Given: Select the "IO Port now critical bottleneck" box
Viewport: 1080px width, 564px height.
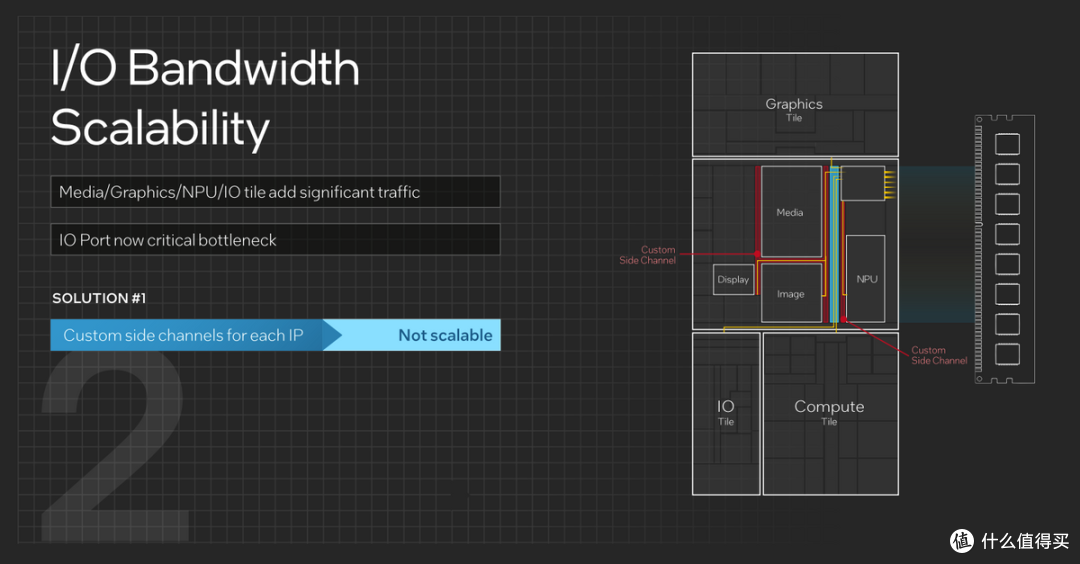Looking at the screenshot, I should (x=275, y=240).
